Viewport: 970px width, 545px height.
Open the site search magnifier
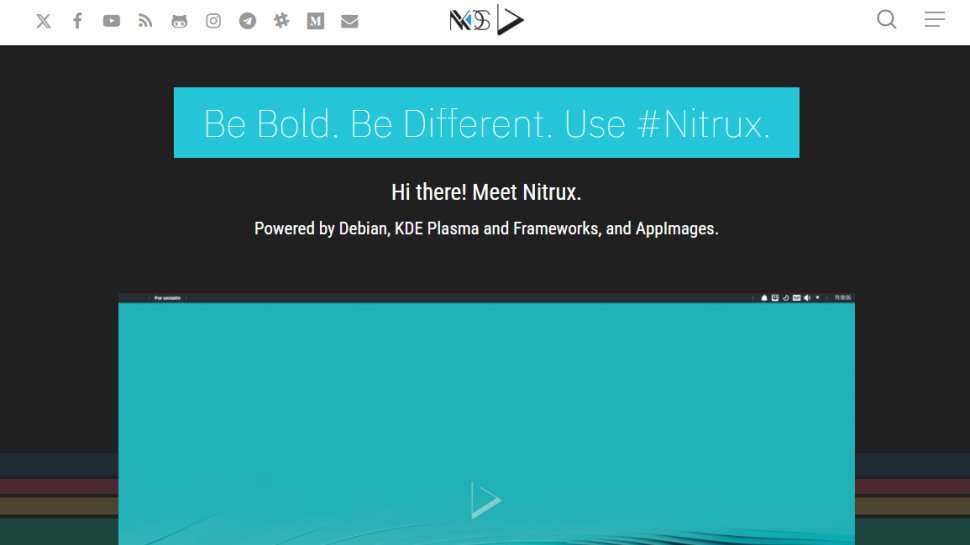click(886, 19)
